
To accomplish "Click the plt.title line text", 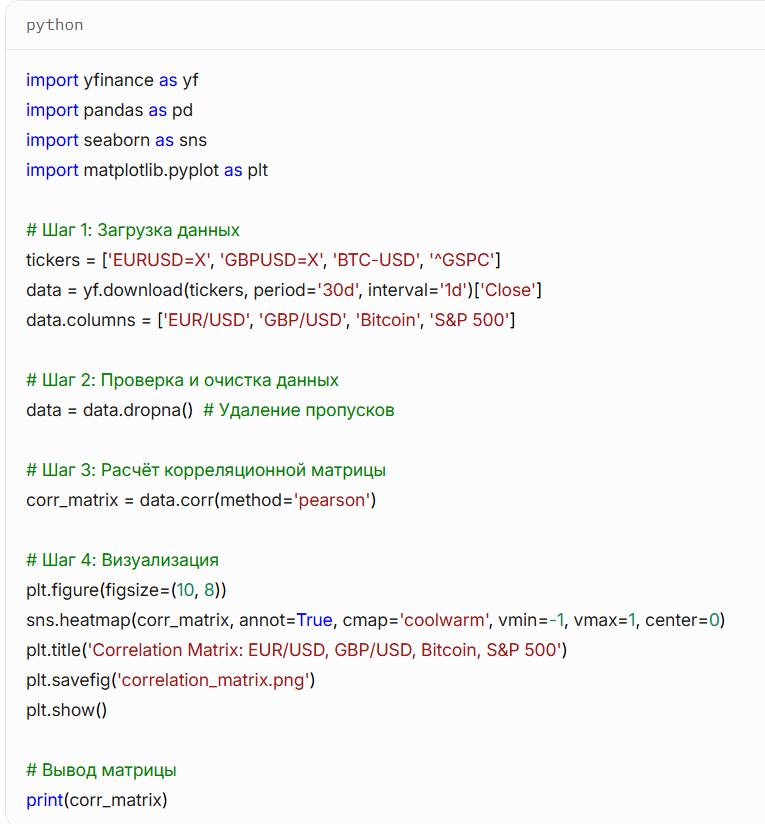I will click(297, 650).
